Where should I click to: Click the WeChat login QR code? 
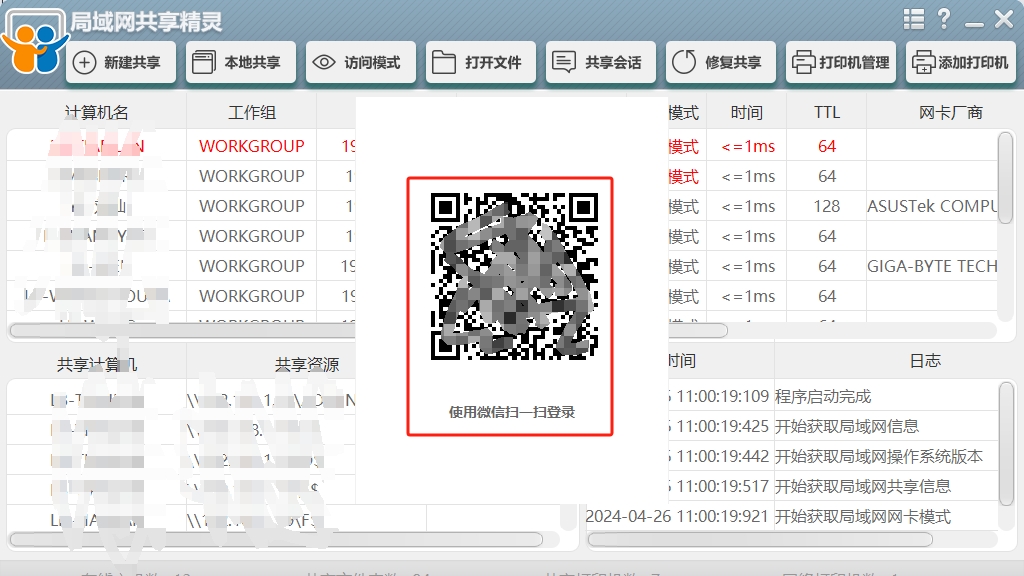click(515, 276)
